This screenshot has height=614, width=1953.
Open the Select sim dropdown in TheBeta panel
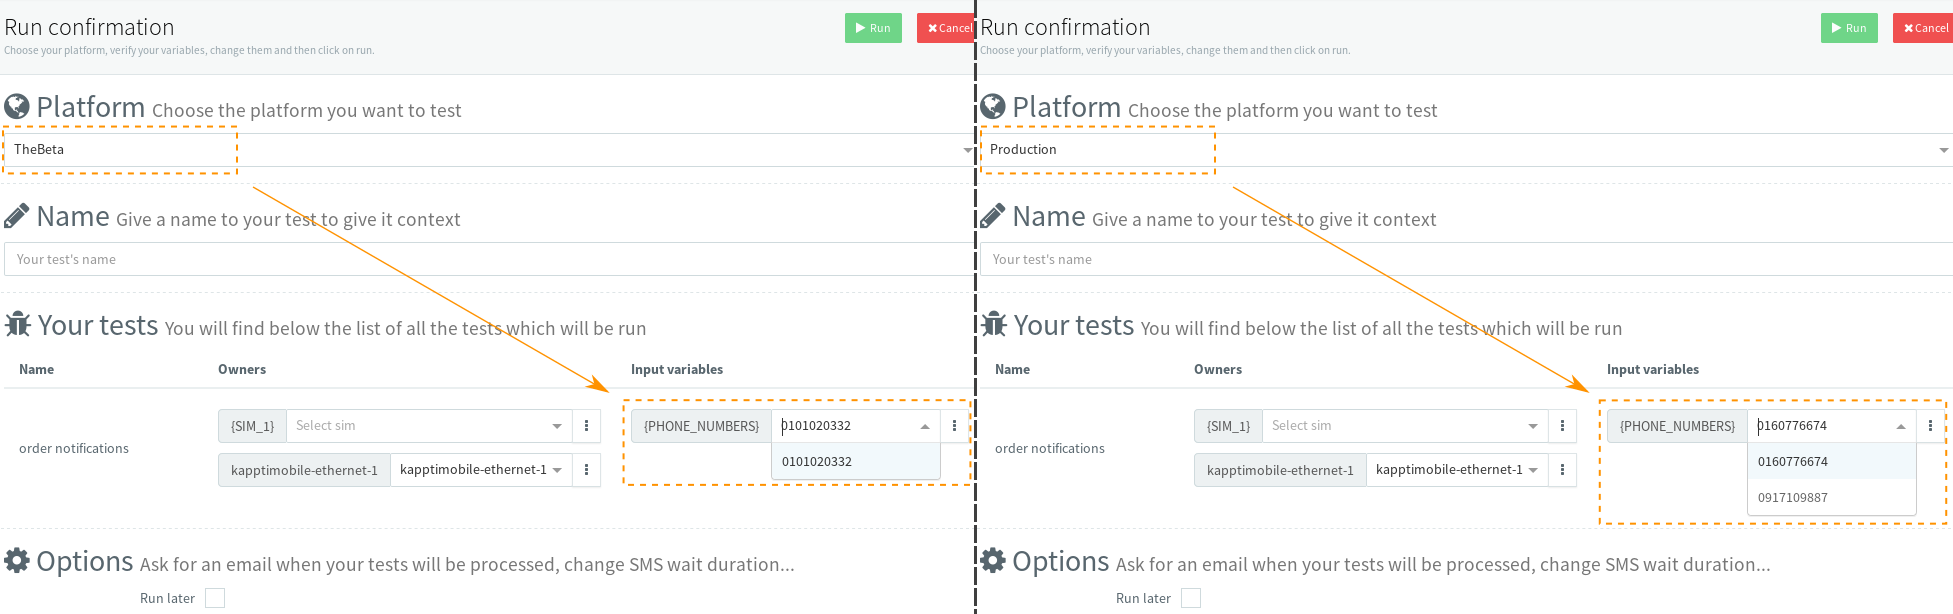tap(428, 426)
